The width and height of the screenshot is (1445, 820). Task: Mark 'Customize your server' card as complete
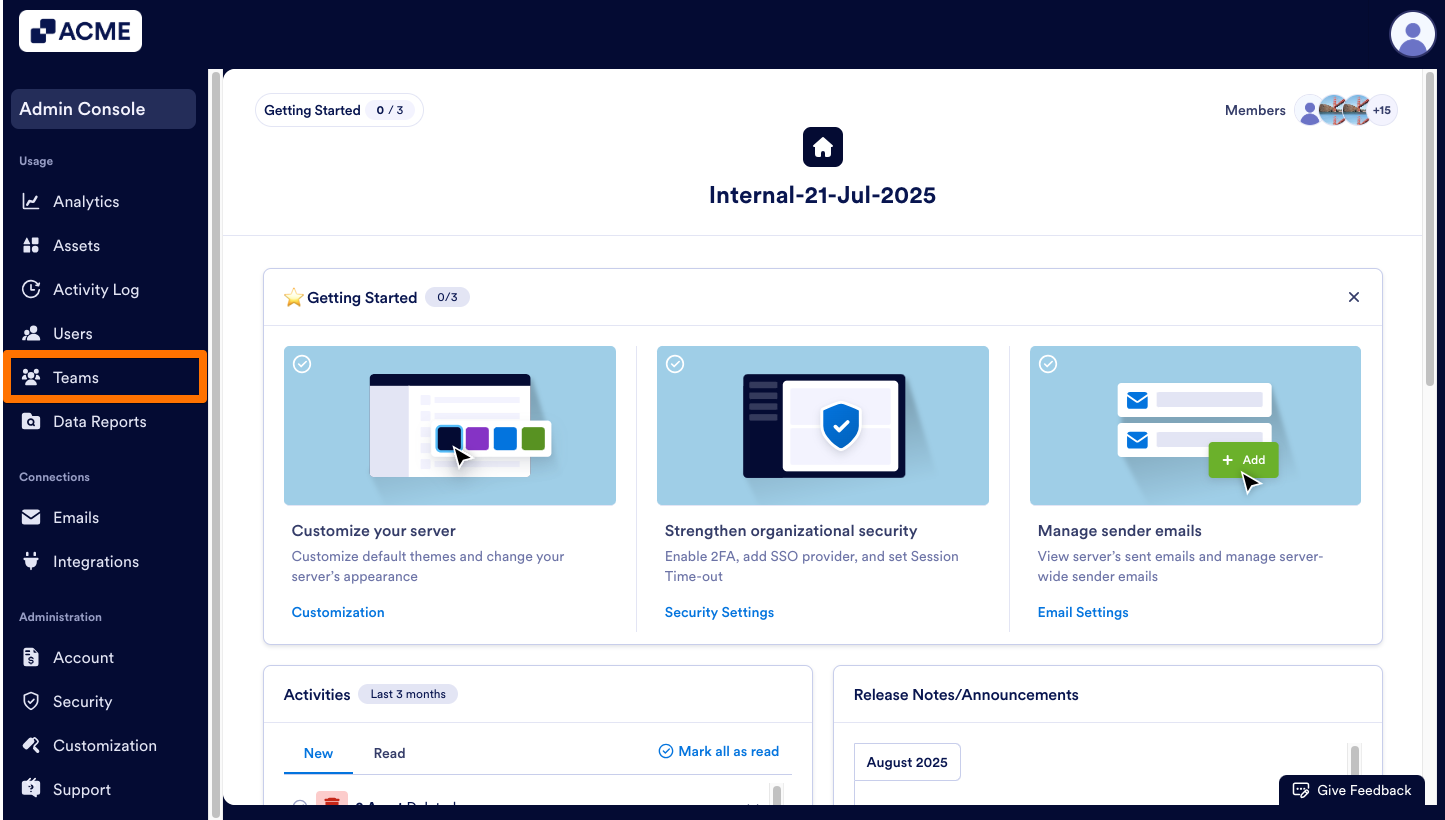302,364
